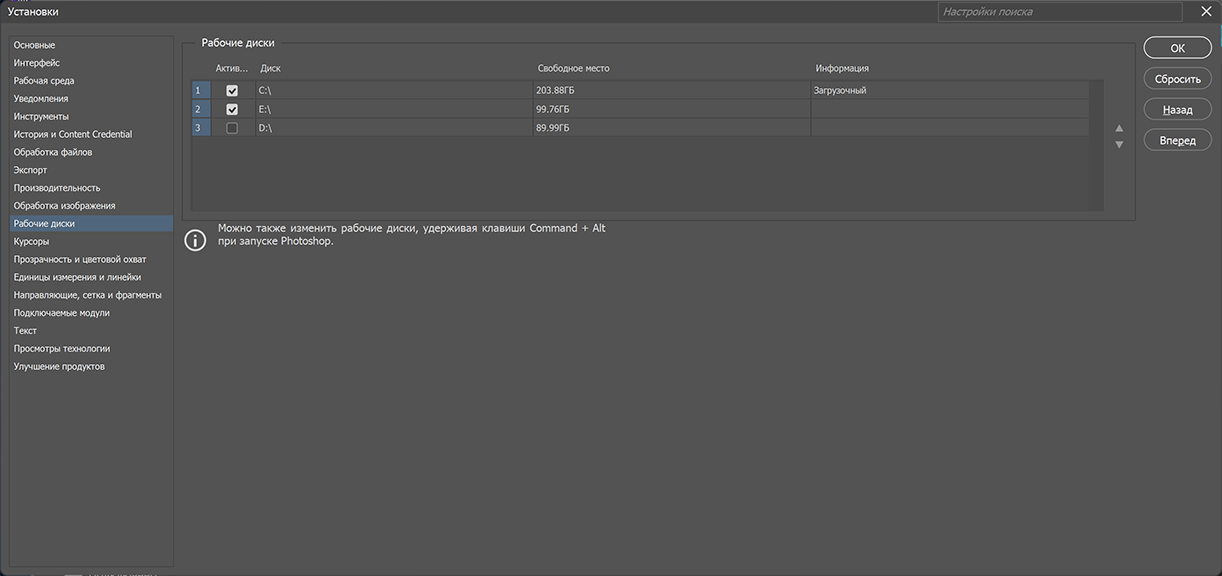Open История и Content Credential settings
The image size is (1222, 576).
tap(72, 134)
